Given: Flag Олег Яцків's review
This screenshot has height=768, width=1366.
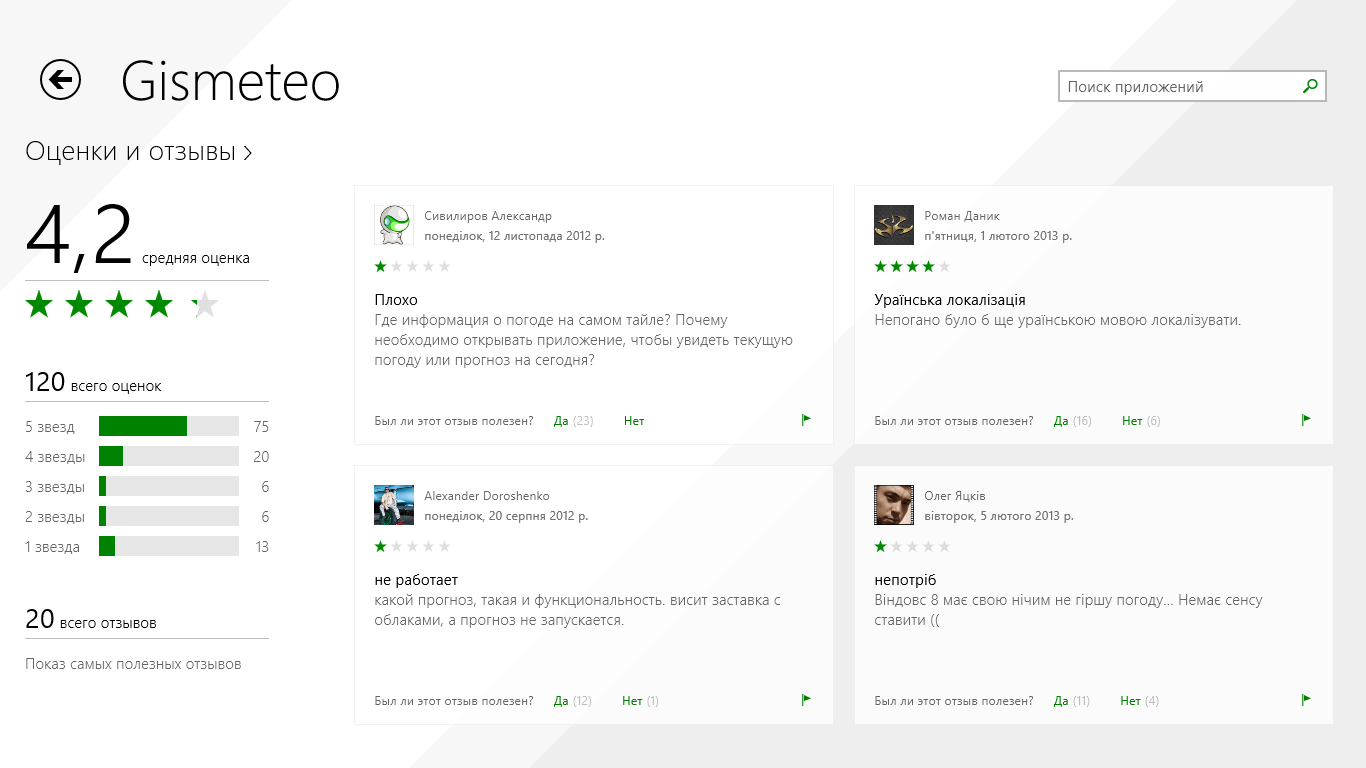Looking at the screenshot, I should point(1306,700).
